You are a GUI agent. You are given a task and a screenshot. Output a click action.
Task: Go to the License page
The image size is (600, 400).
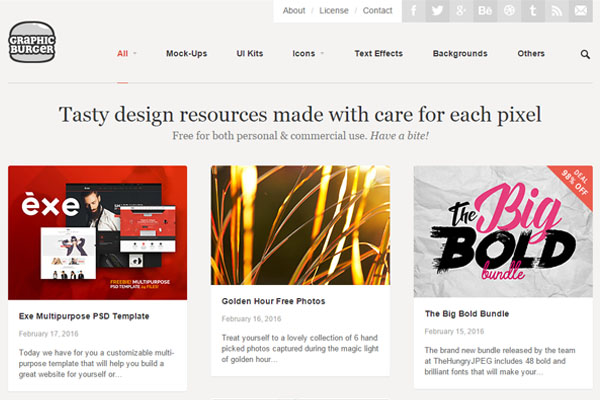(x=334, y=11)
